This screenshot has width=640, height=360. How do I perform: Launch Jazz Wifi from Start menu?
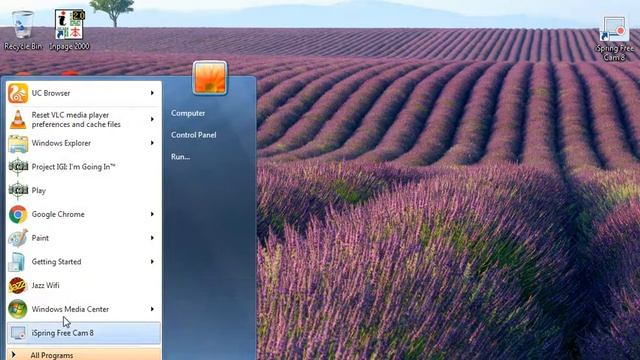(x=84, y=285)
